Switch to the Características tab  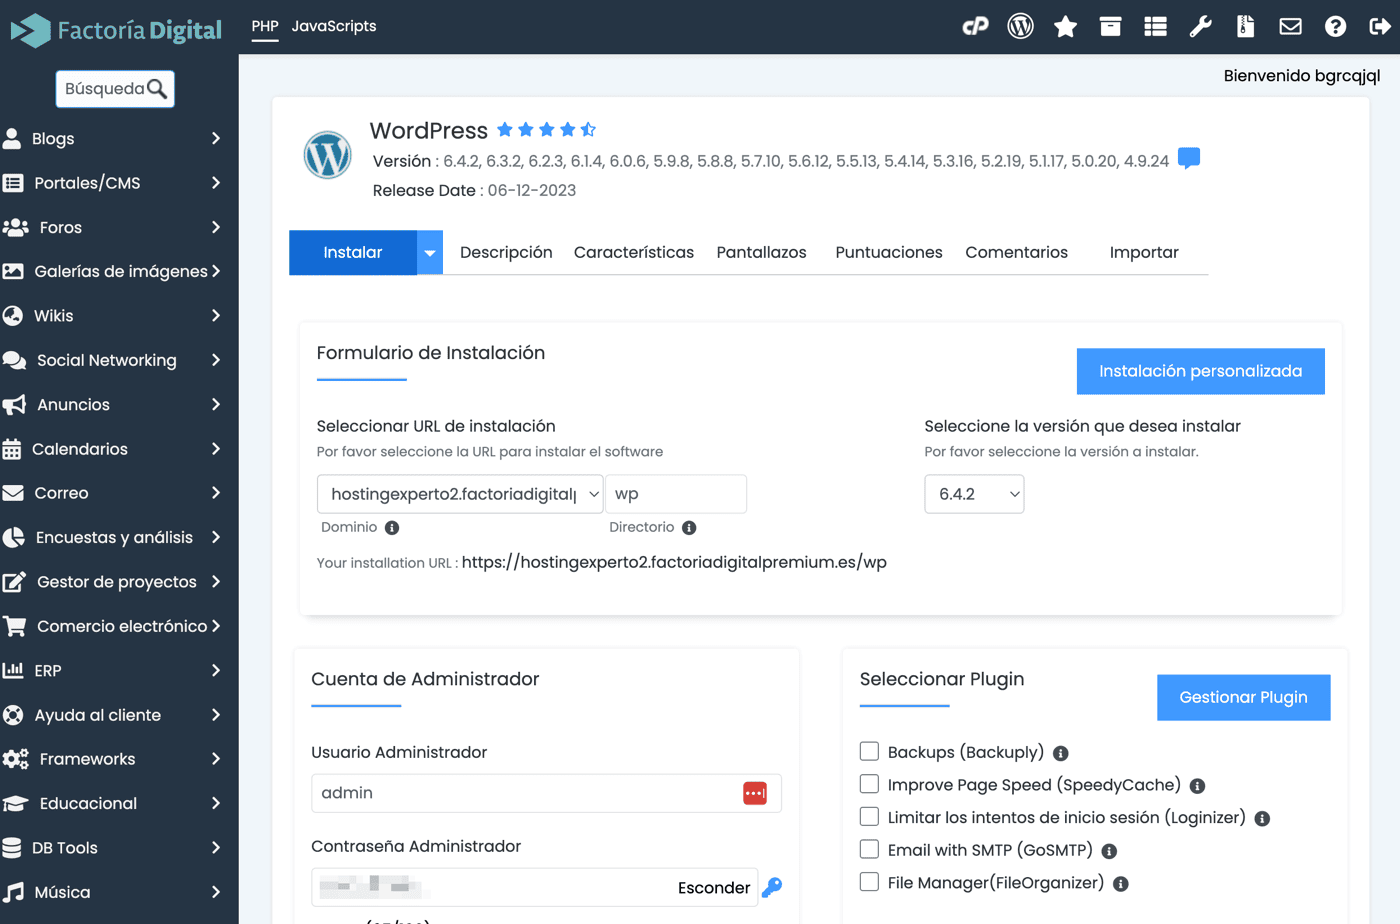(634, 253)
